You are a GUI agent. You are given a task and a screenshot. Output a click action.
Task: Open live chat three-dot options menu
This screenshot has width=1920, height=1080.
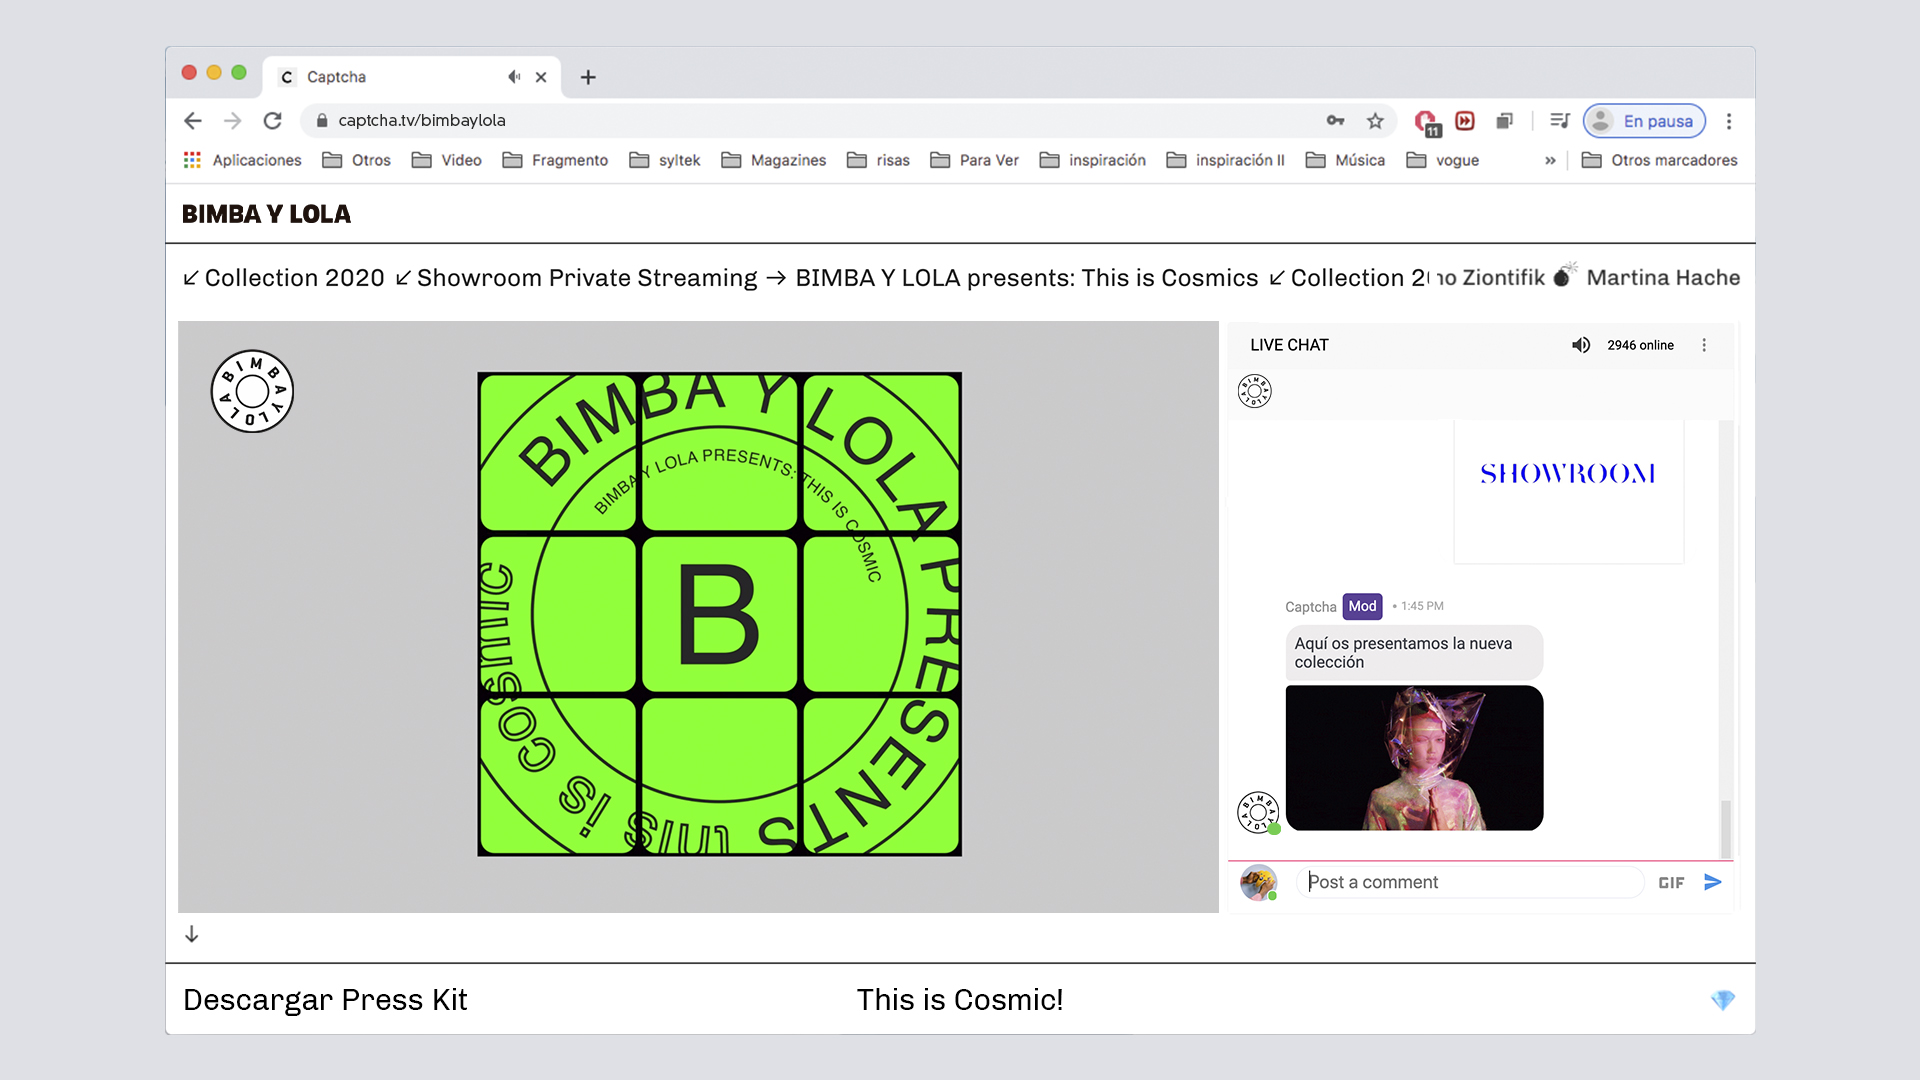pyautogui.click(x=1705, y=345)
